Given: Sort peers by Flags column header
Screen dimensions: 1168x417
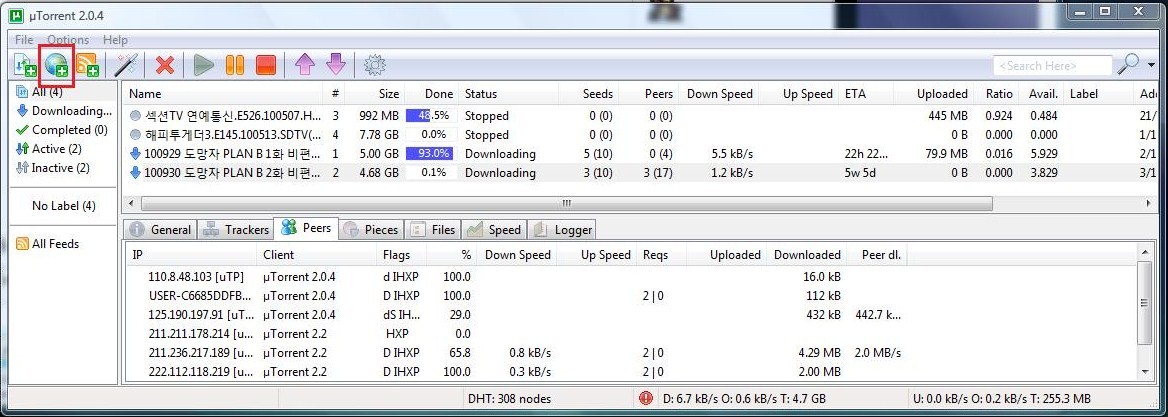Looking at the screenshot, I should [x=402, y=255].
